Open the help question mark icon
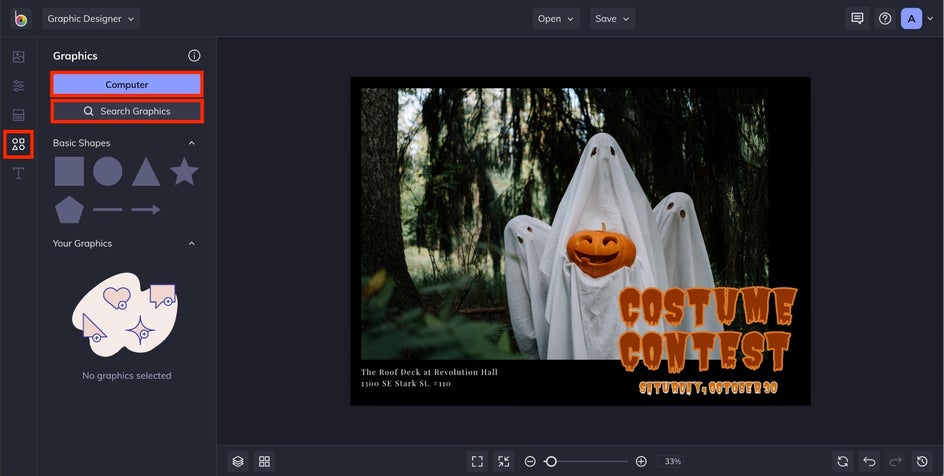The image size is (944, 476). pos(885,18)
